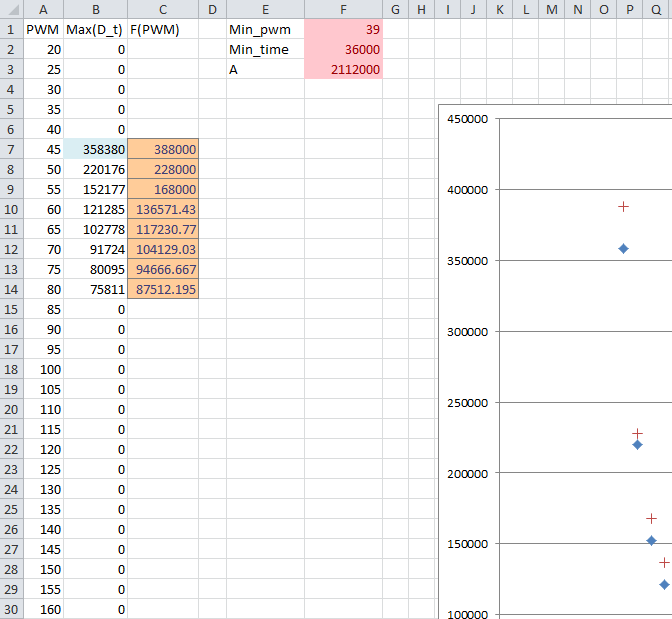The height and width of the screenshot is (619, 672).
Task: Click orange cell with value 228000
Action: 163,169
